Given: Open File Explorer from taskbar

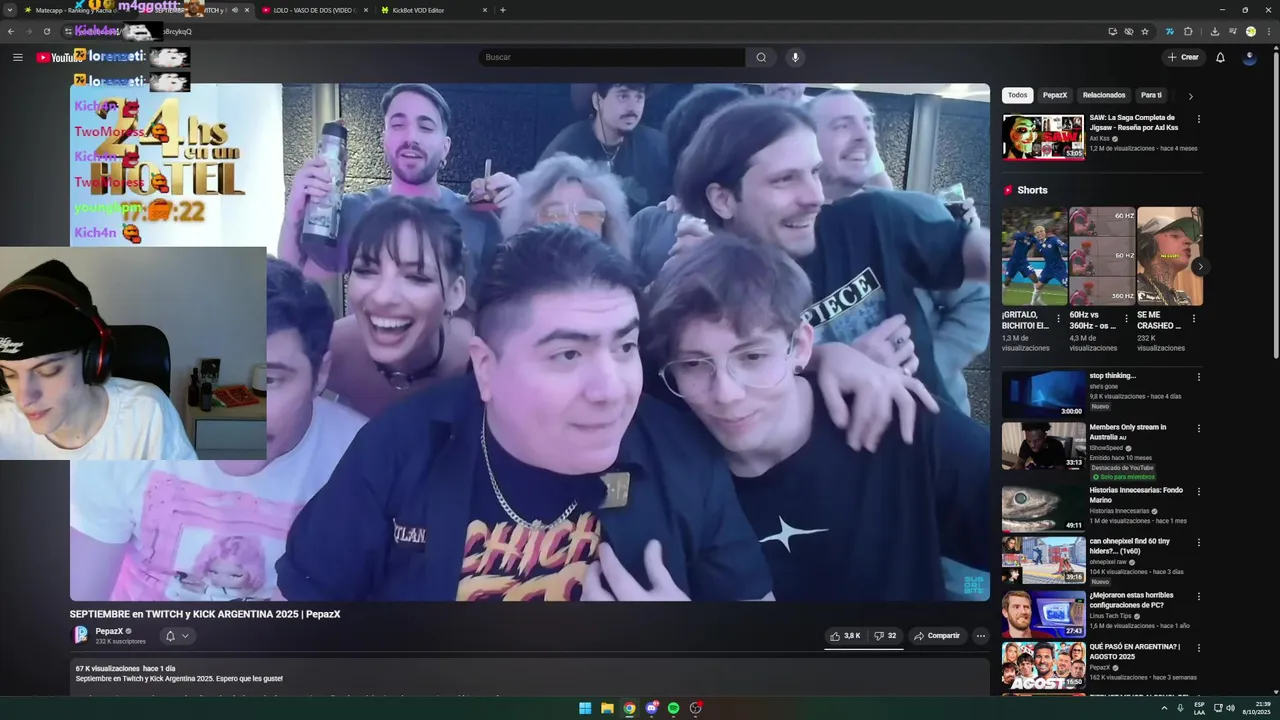Looking at the screenshot, I should point(607,708).
